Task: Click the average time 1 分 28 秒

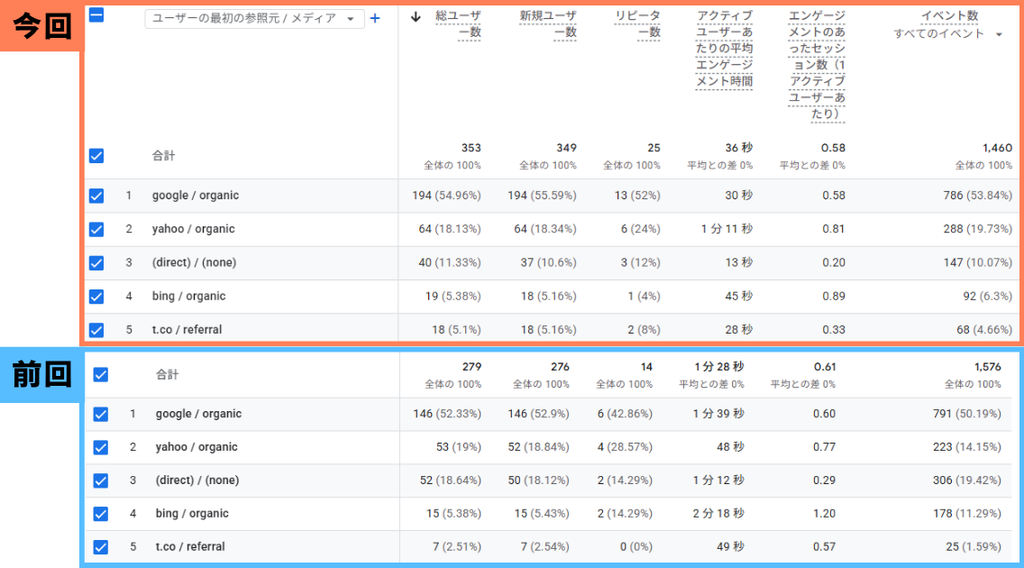Action: tap(719, 367)
